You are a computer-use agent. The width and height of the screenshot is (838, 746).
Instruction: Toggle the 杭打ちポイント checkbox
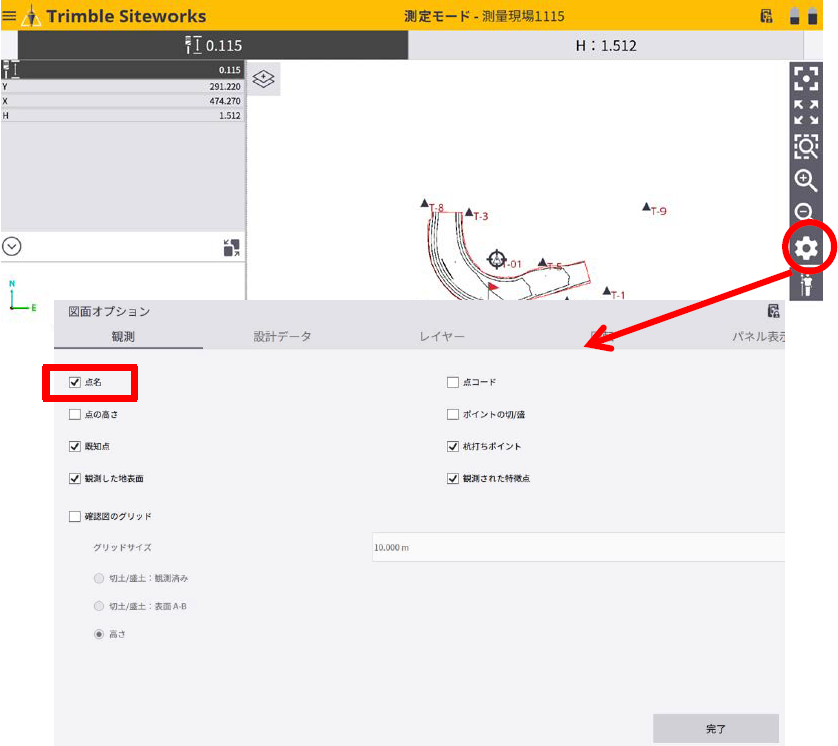pos(453,446)
